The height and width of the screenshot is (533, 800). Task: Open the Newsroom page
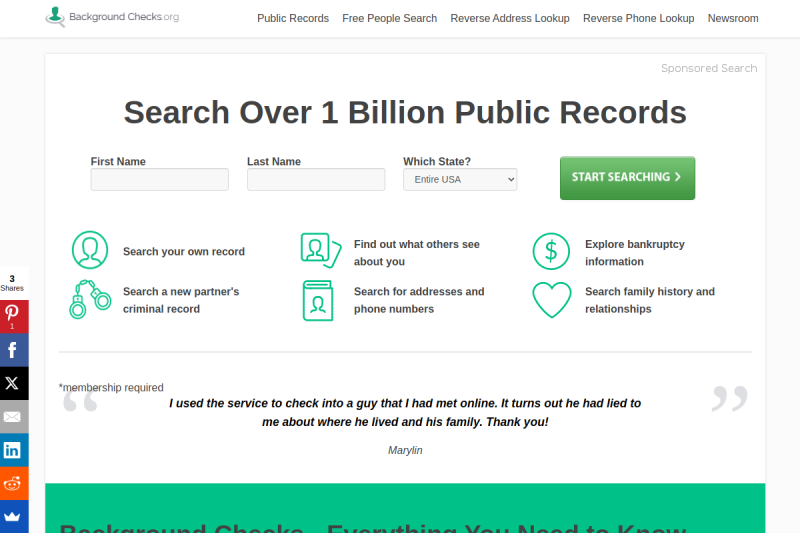coord(733,18)
